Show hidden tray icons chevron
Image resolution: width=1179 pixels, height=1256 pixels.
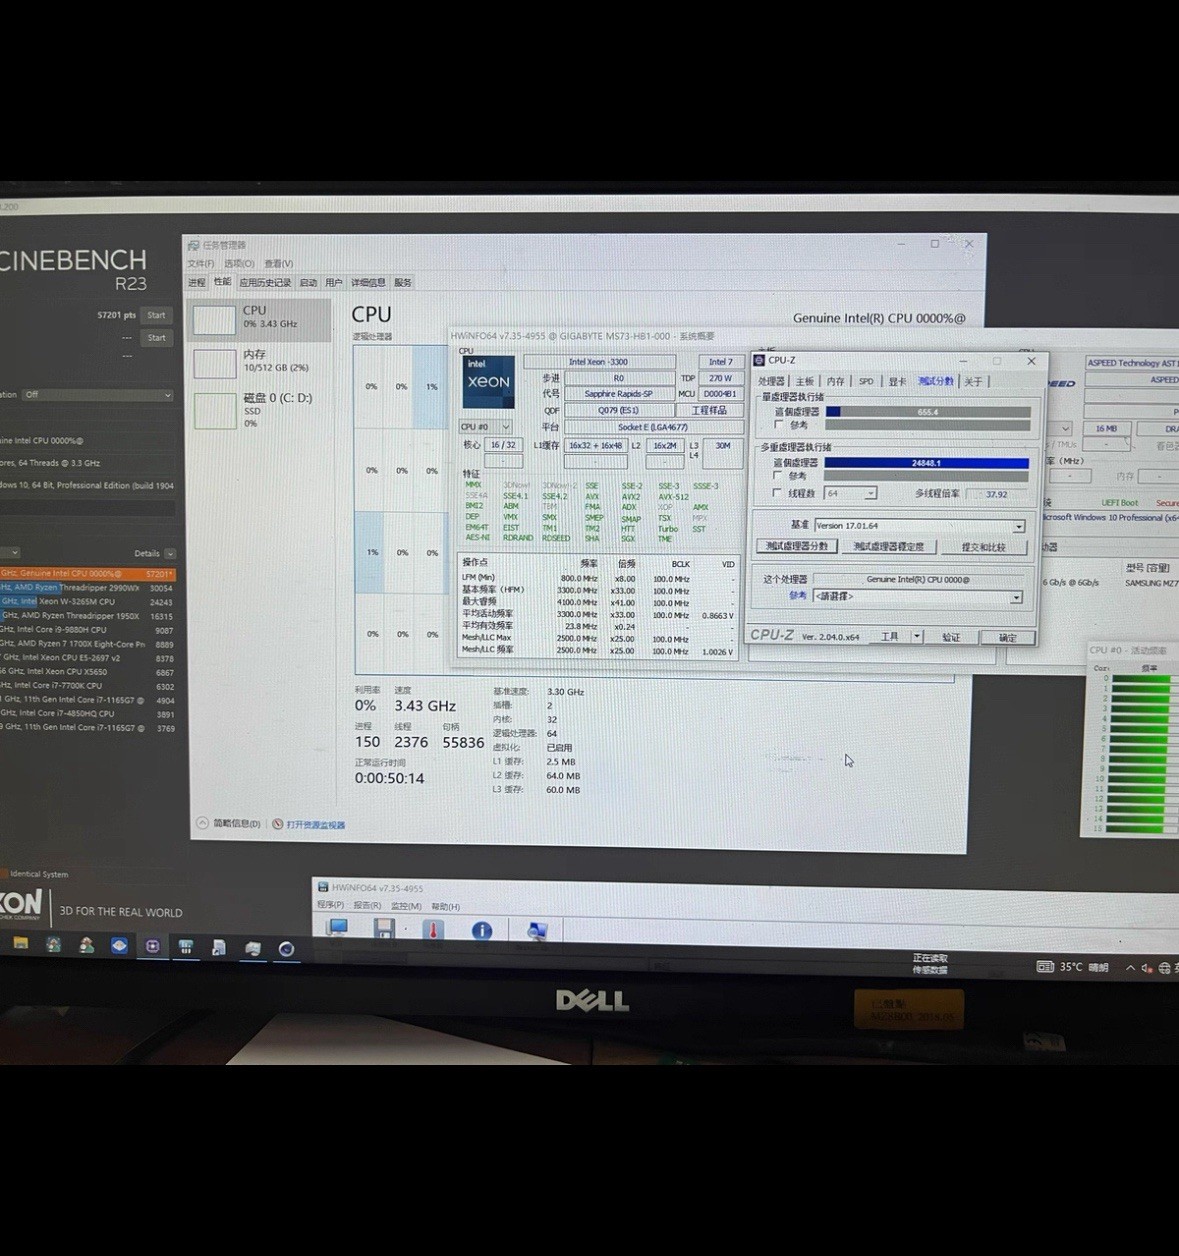pyautogui.click(x=1130, y=968)
